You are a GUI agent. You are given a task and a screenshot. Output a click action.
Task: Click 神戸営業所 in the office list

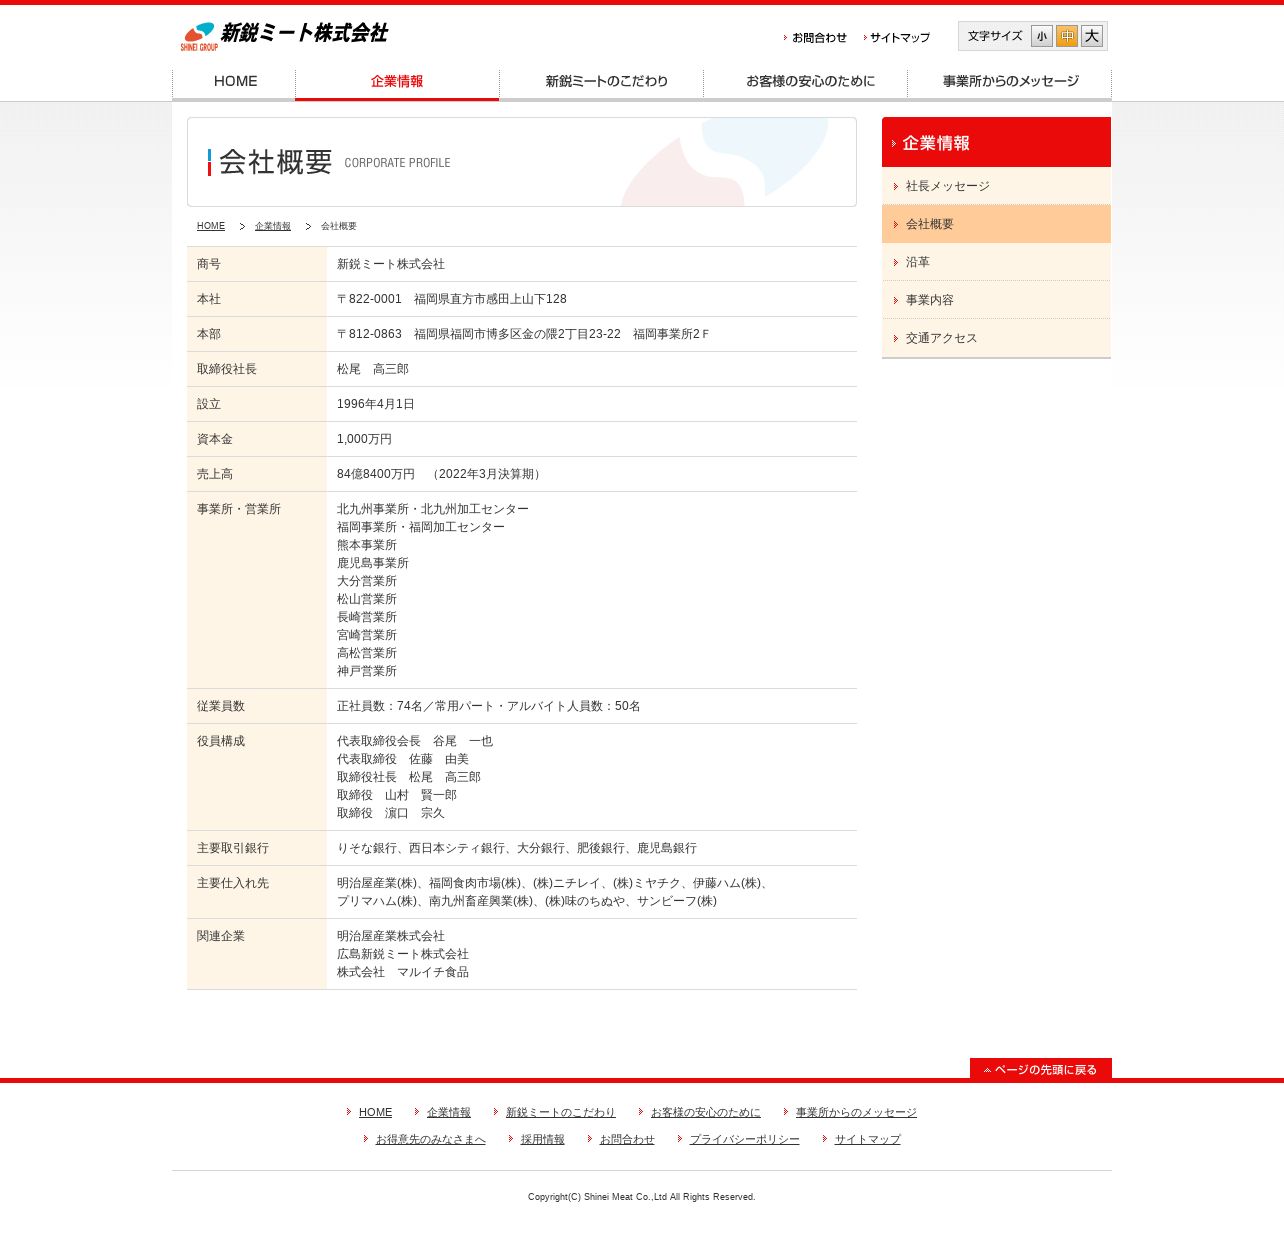tap(367, 671)
